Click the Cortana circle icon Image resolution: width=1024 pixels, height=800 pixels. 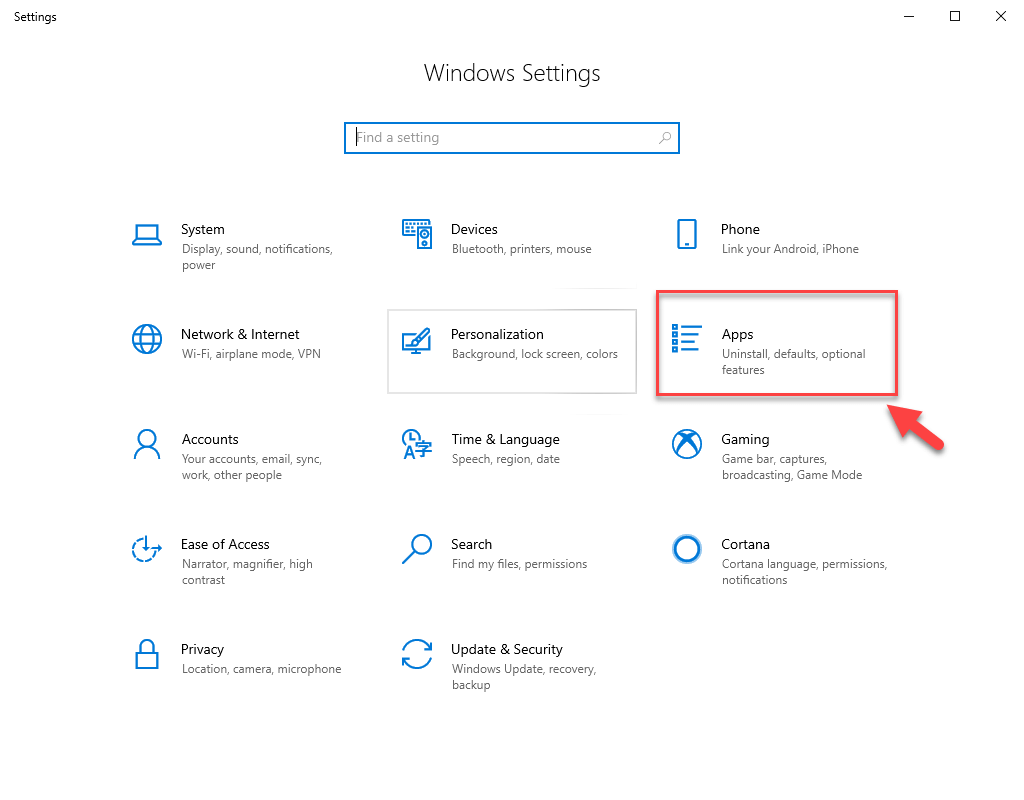[x=686, y=549]
